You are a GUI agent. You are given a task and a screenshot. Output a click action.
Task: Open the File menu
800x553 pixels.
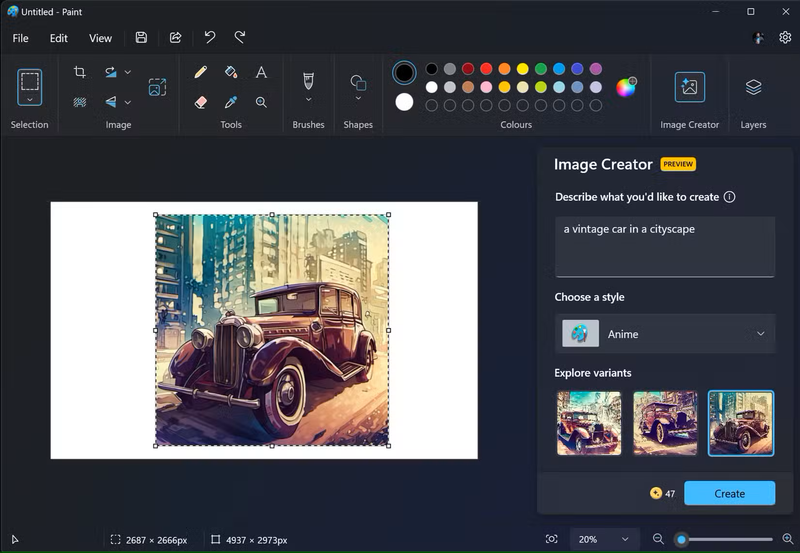click(21, 38)
